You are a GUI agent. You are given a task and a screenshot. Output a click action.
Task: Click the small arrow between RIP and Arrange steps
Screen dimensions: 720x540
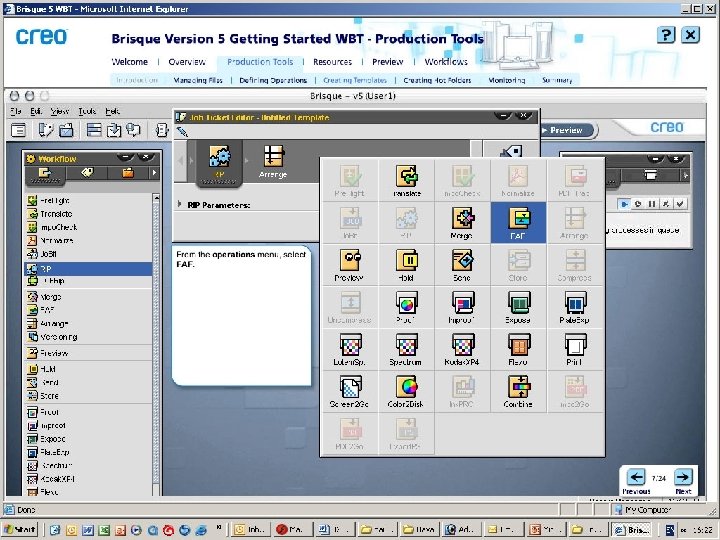pyautogui.click(x=247, y=161)
